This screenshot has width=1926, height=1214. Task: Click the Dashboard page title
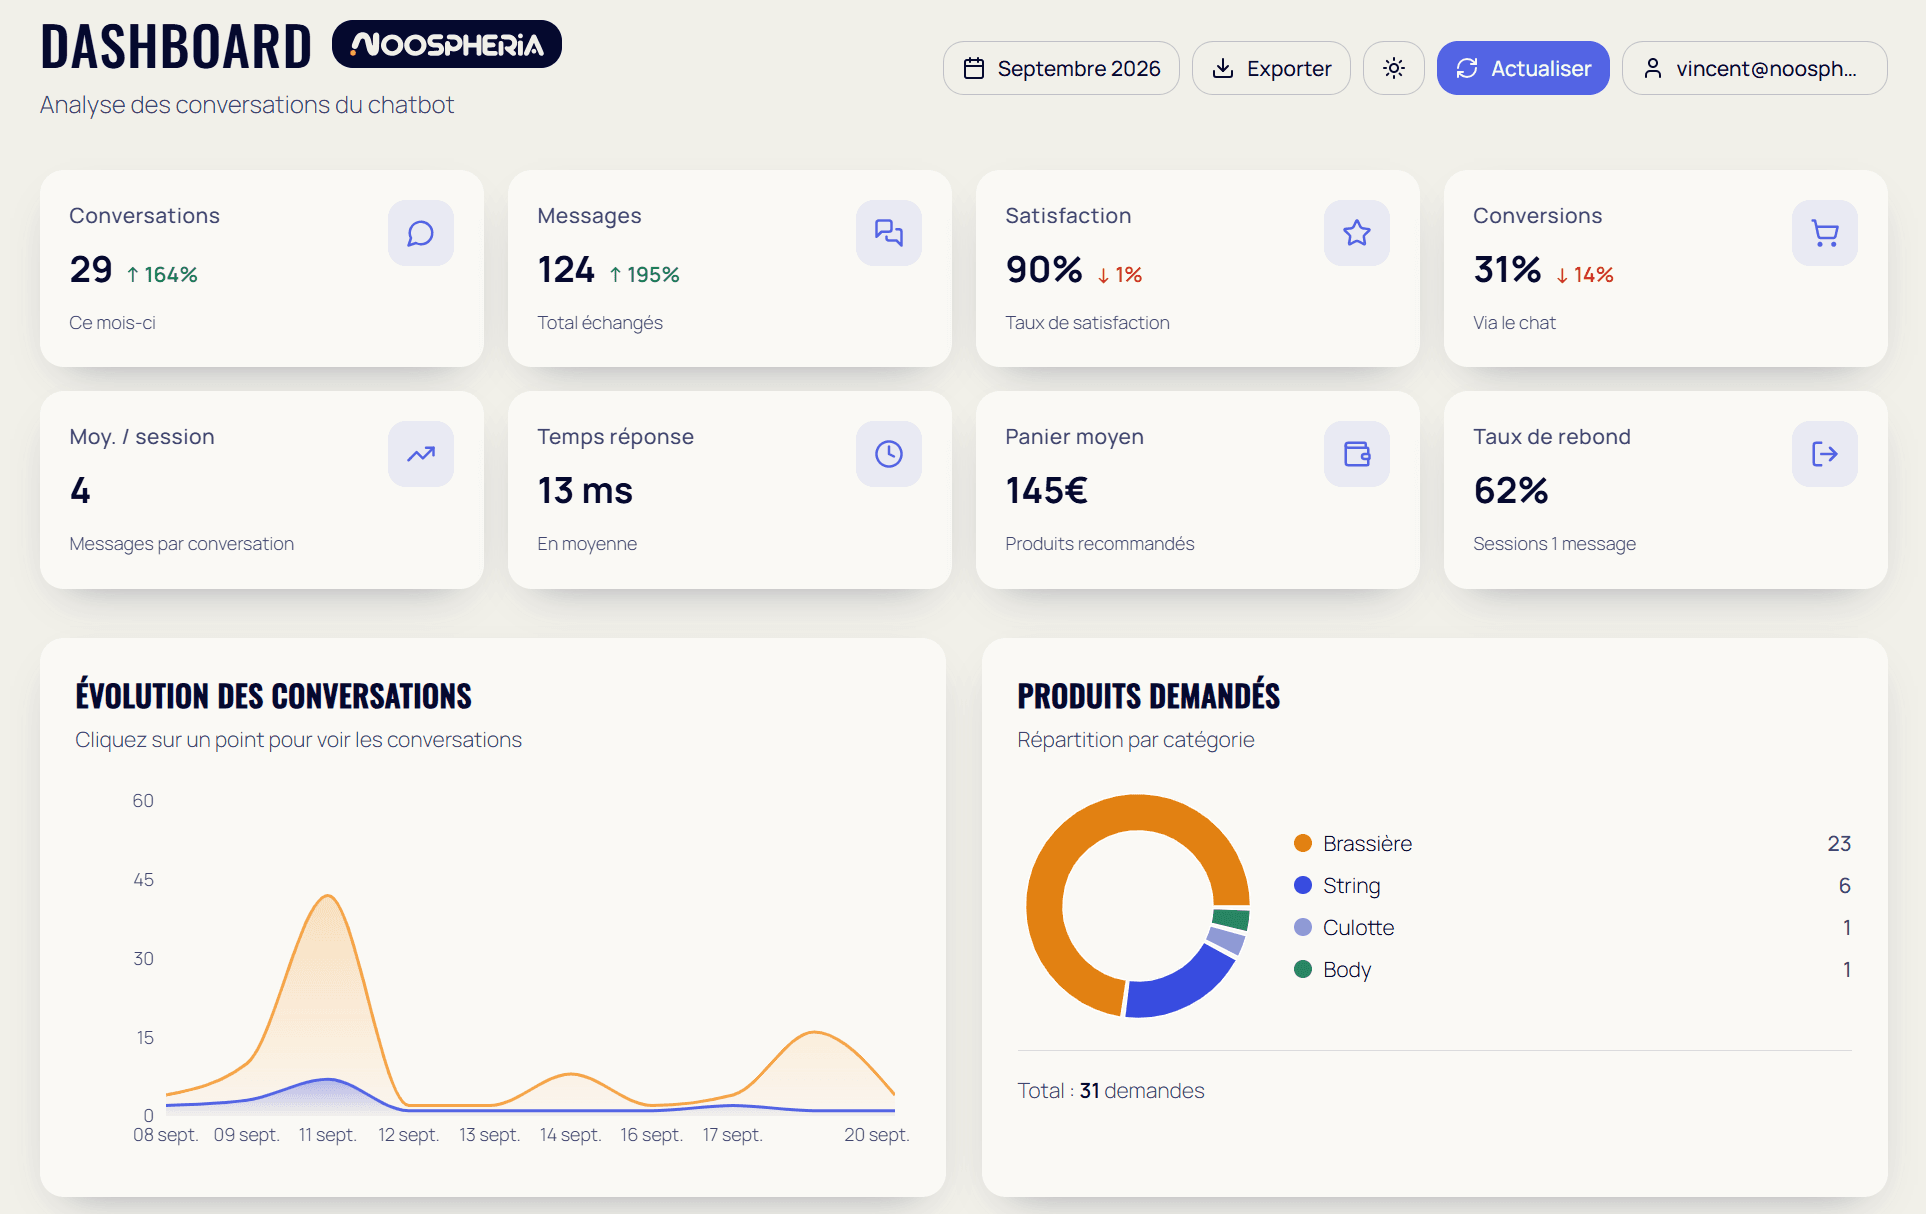(176, 46)
